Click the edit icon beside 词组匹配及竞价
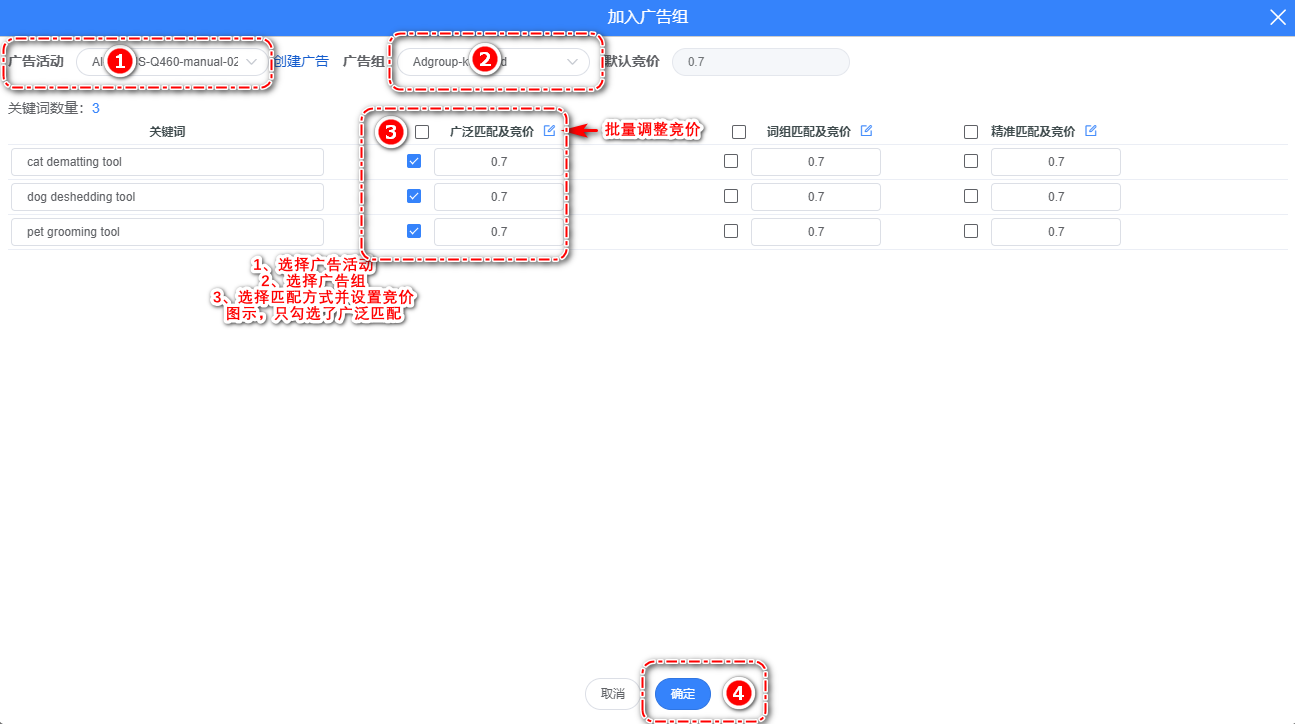 click(x=866, y=131)
